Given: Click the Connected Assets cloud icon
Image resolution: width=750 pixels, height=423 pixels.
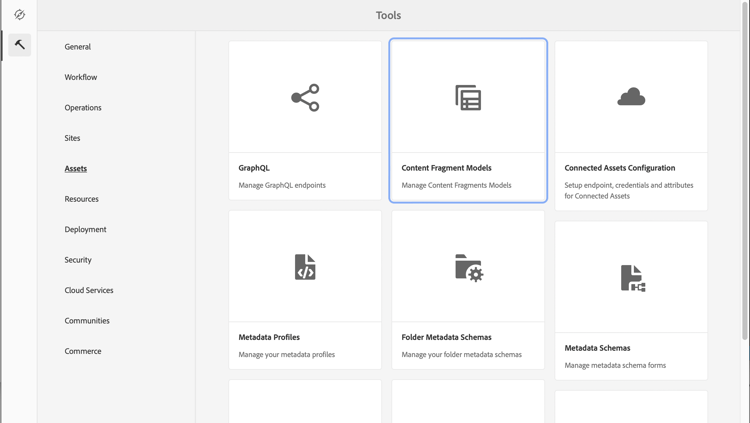Looking at the screenshot, I should pyautogui.click(x=631, y=97).
